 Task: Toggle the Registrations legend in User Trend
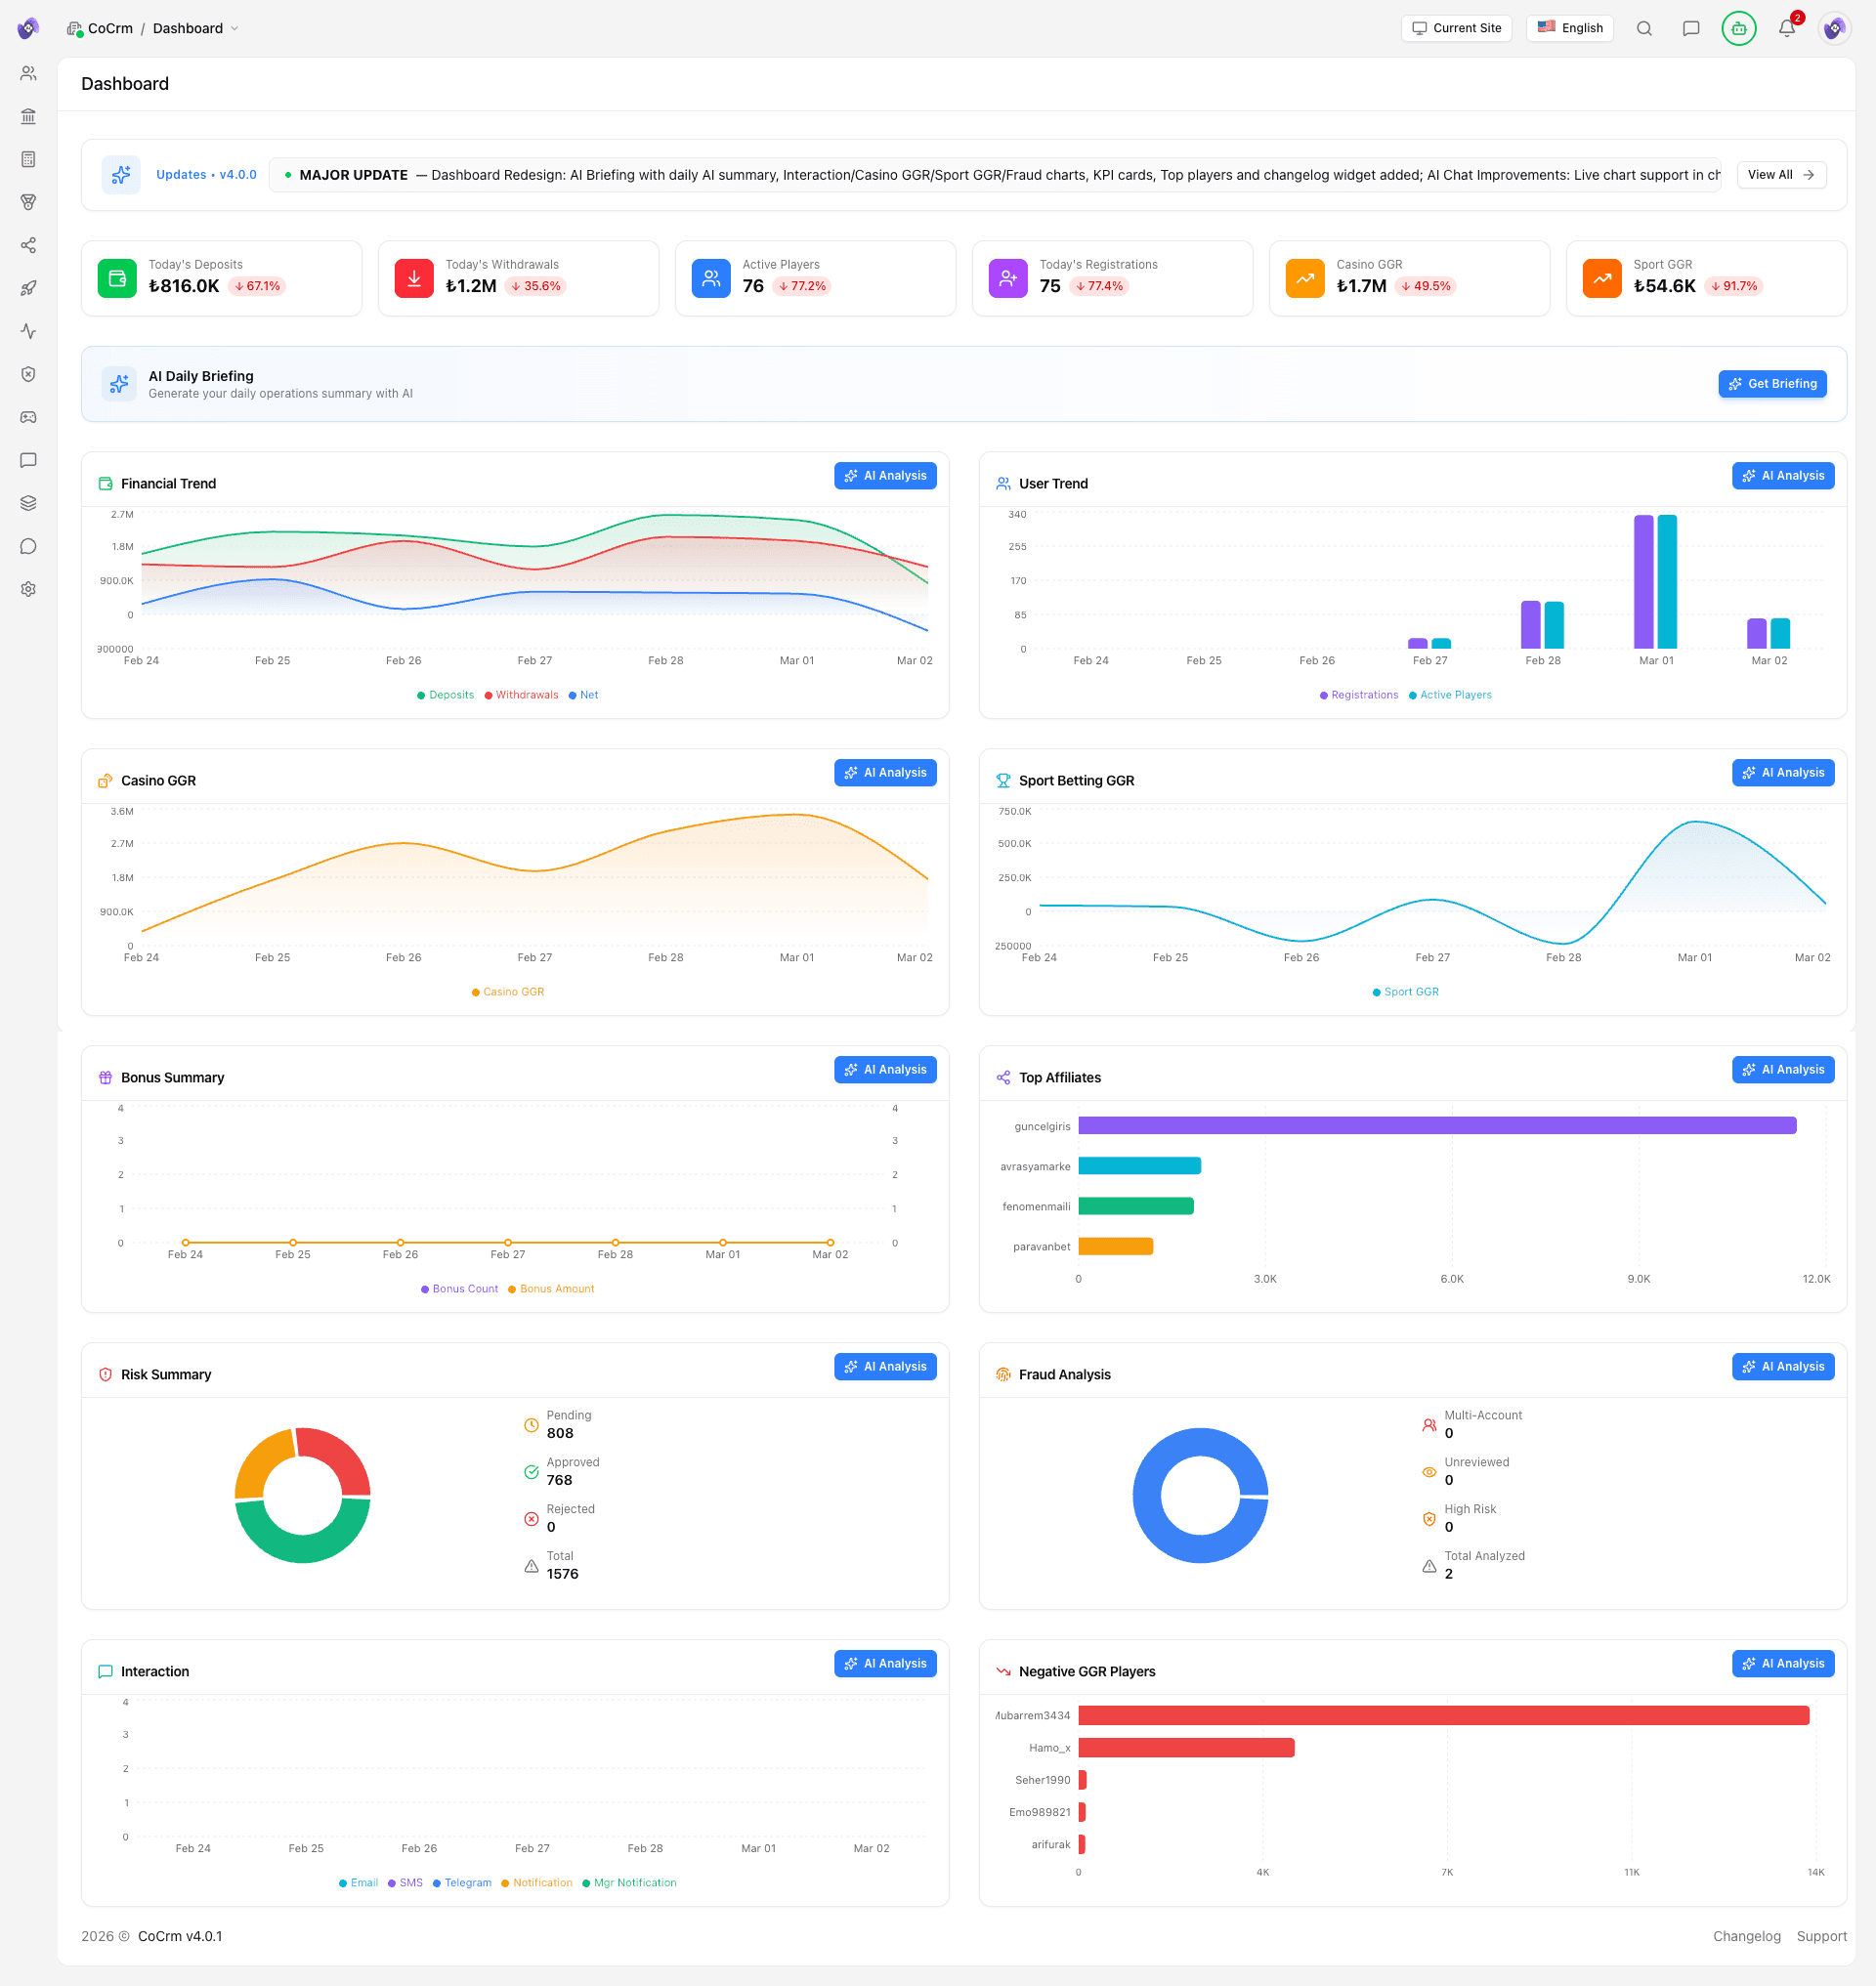click(1358, 694)
